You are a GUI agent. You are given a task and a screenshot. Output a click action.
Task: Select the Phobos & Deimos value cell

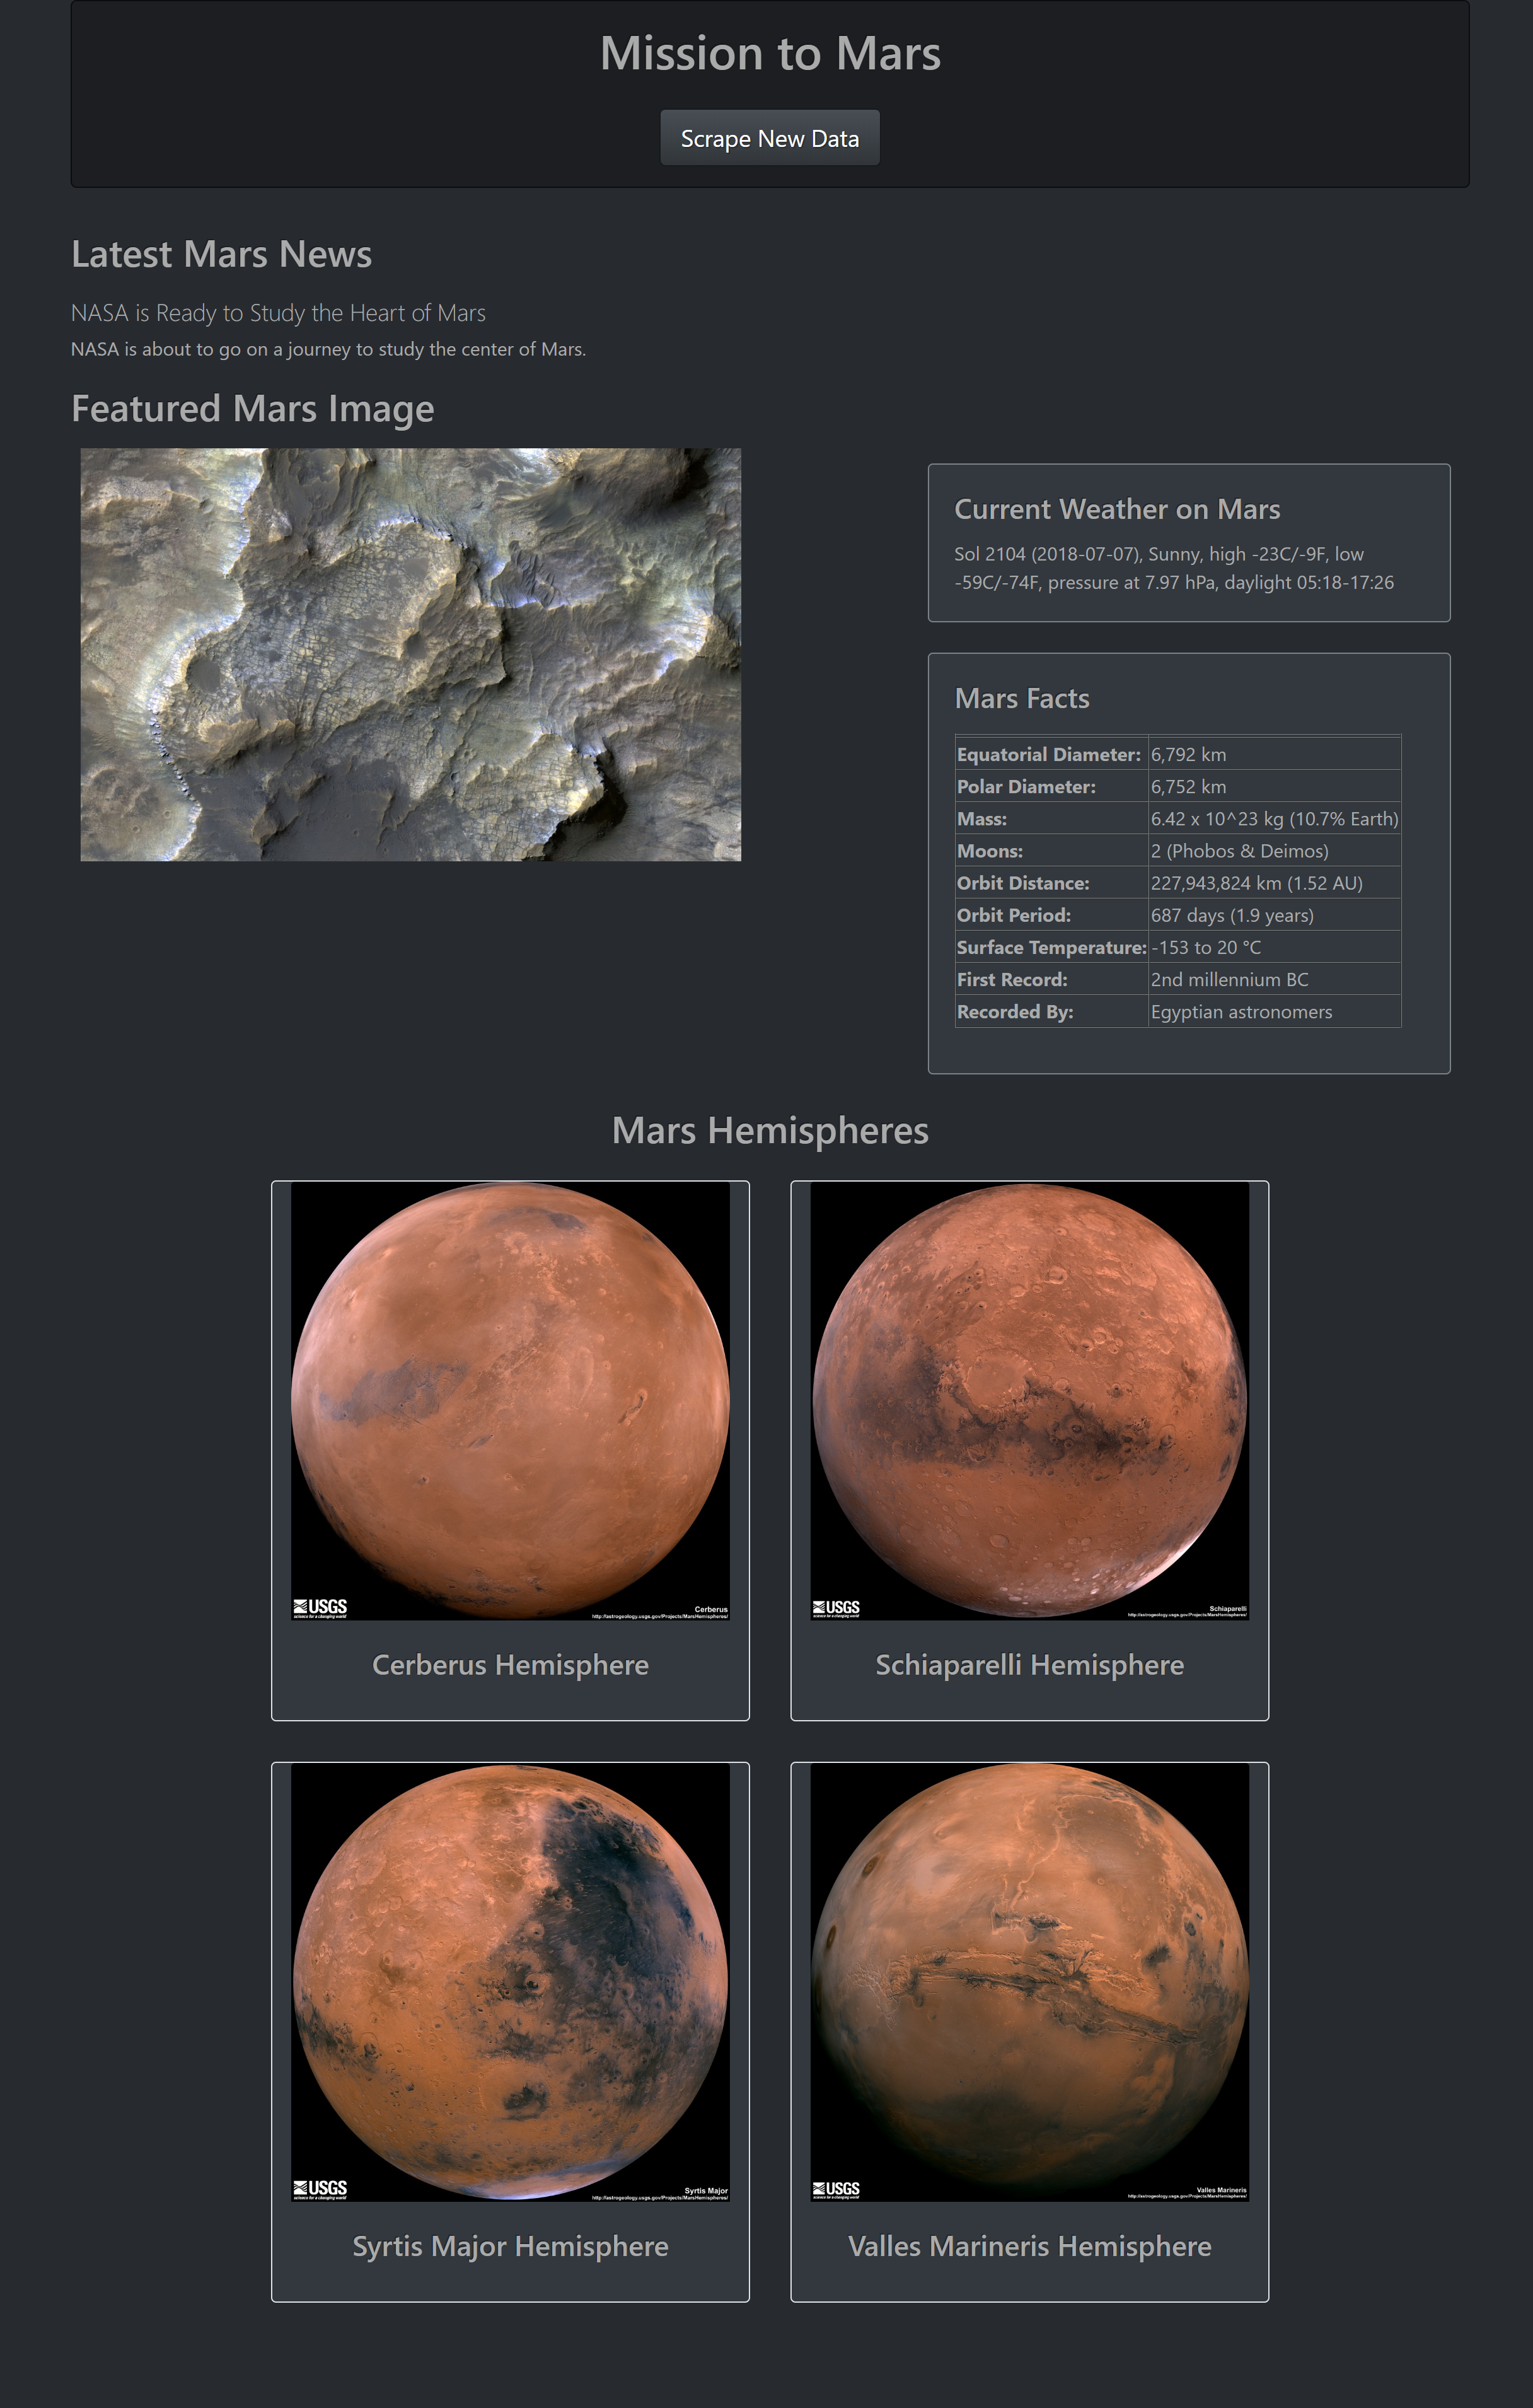click(1274, 850)
